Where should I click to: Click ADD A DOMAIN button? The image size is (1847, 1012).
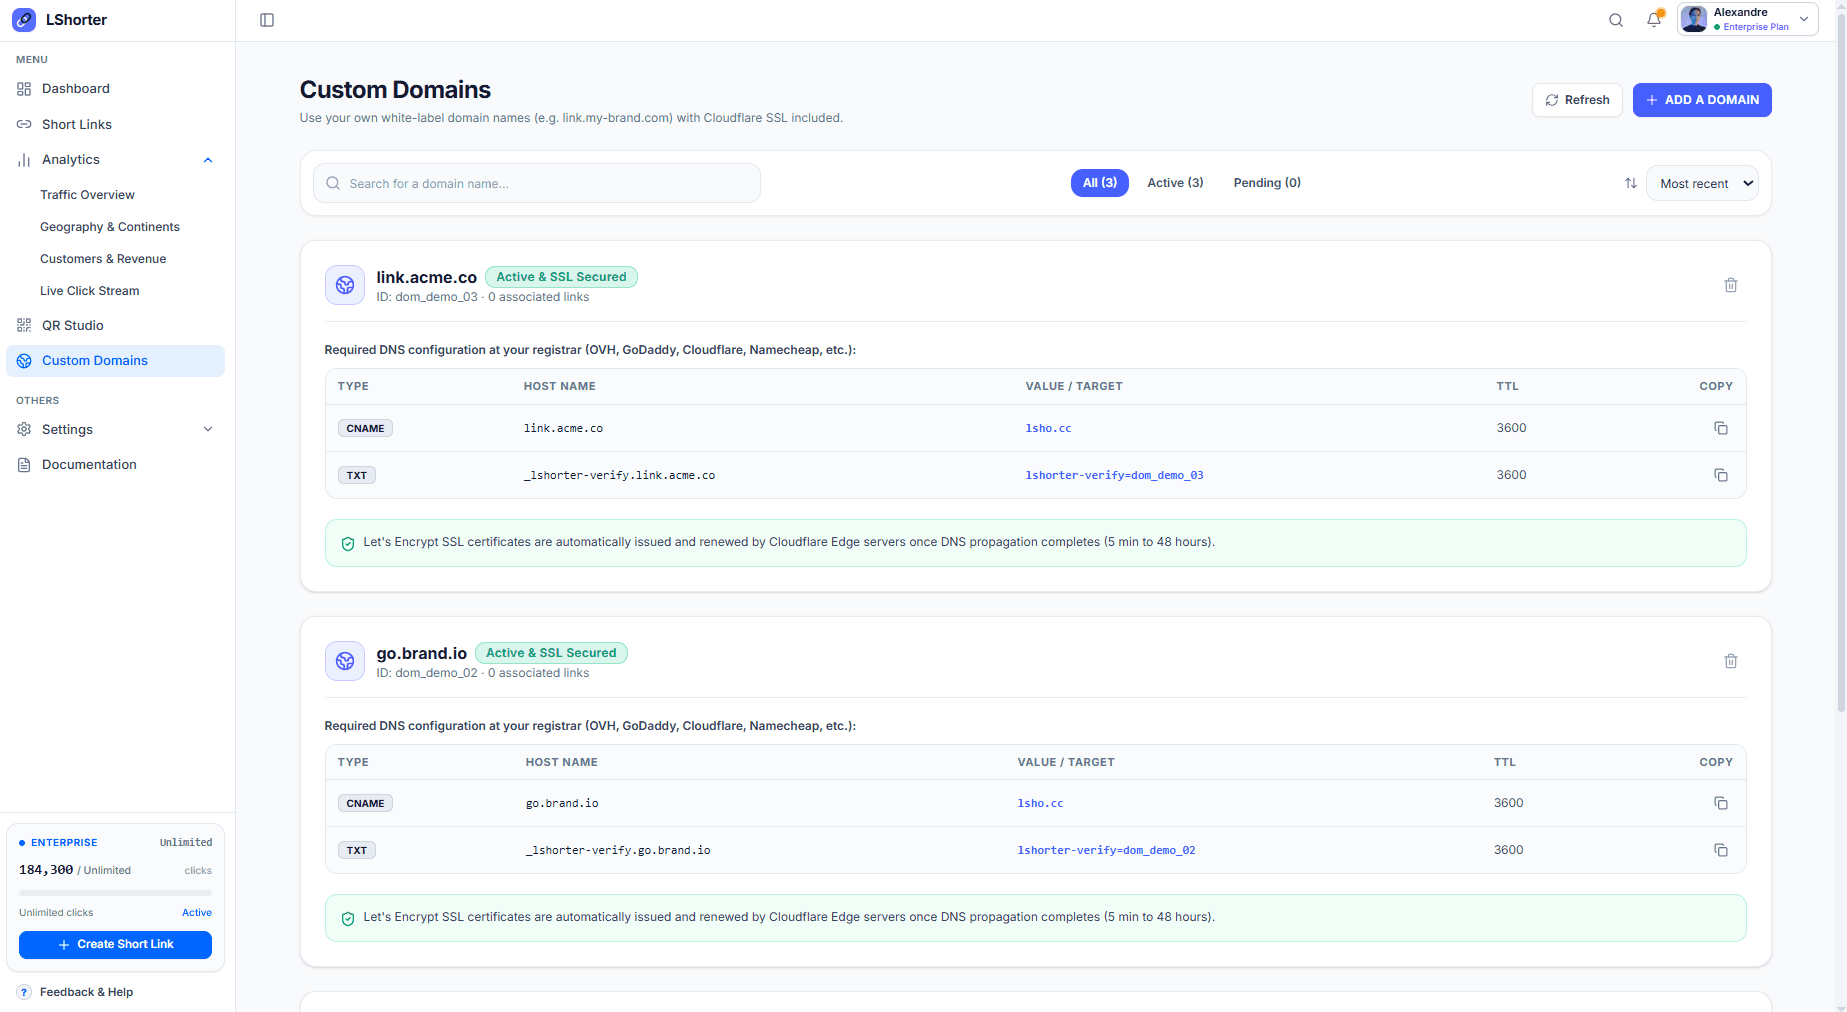(1702, 100)
